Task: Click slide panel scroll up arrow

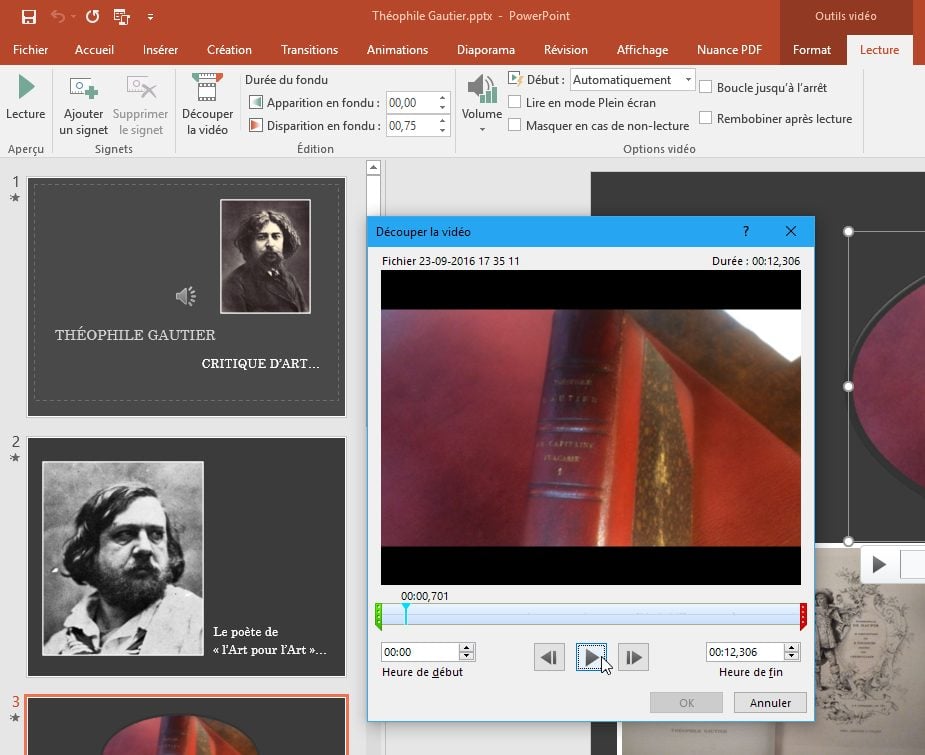Action: (373, 168)
